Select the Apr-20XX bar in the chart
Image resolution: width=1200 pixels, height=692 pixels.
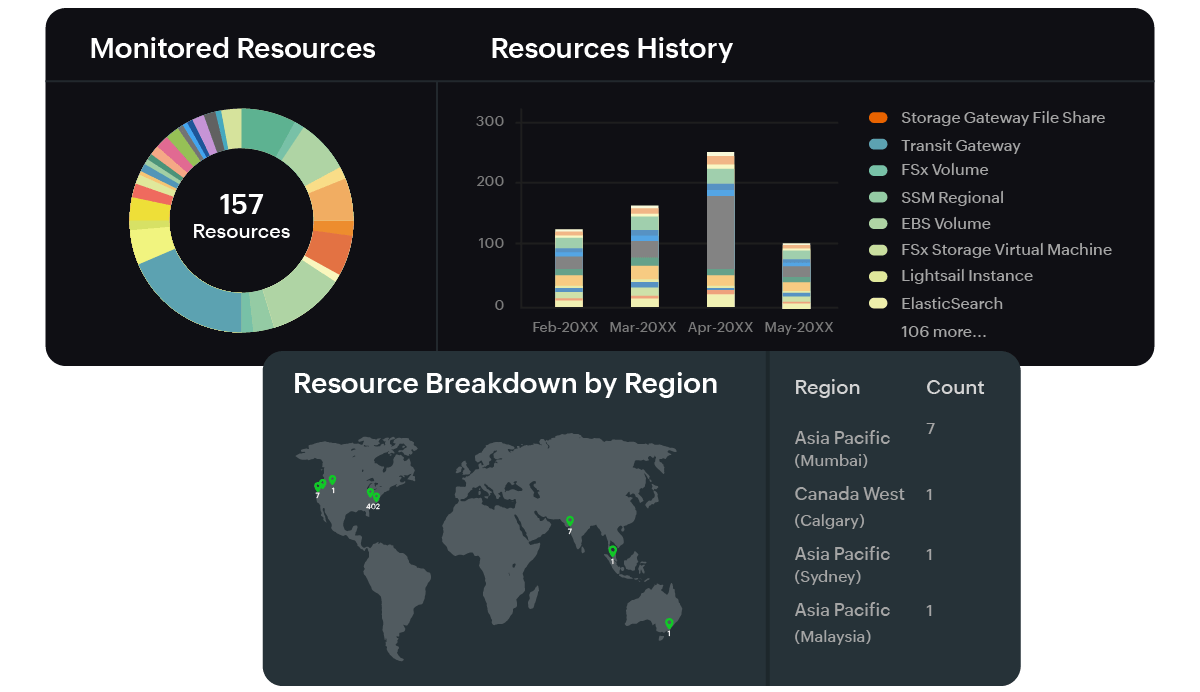pyautogui.click(x=720, y=230)
